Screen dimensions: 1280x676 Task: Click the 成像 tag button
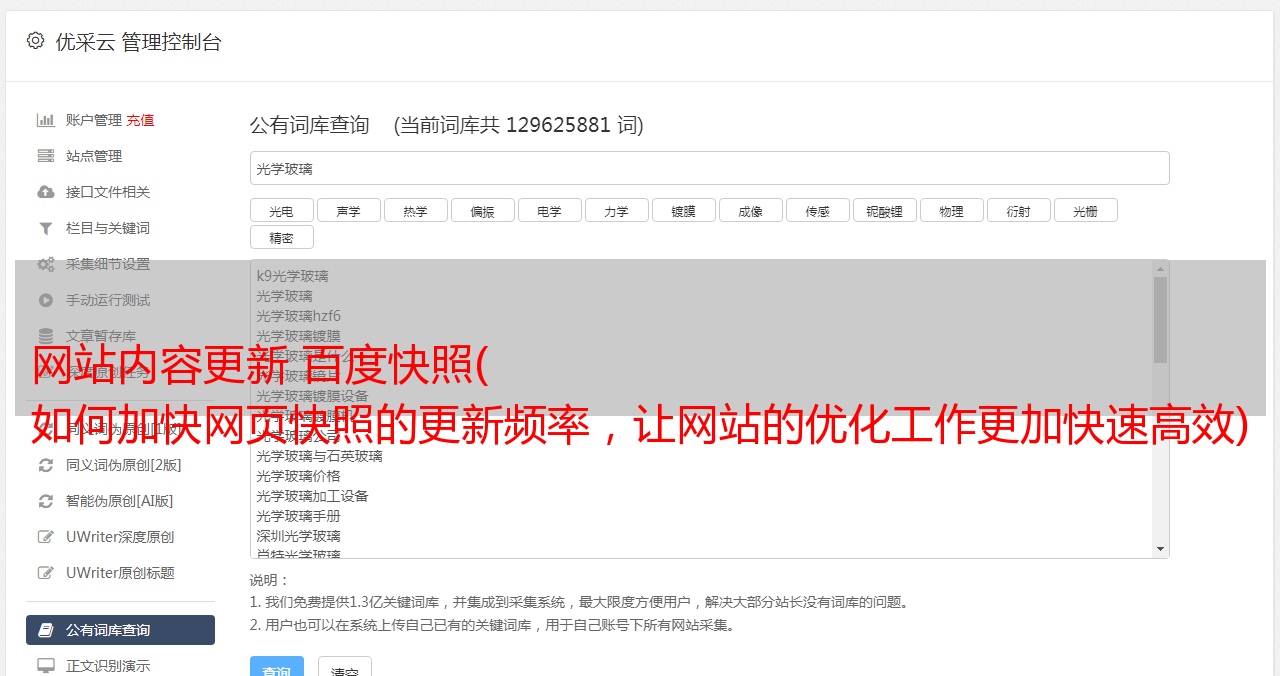(750, 210)
